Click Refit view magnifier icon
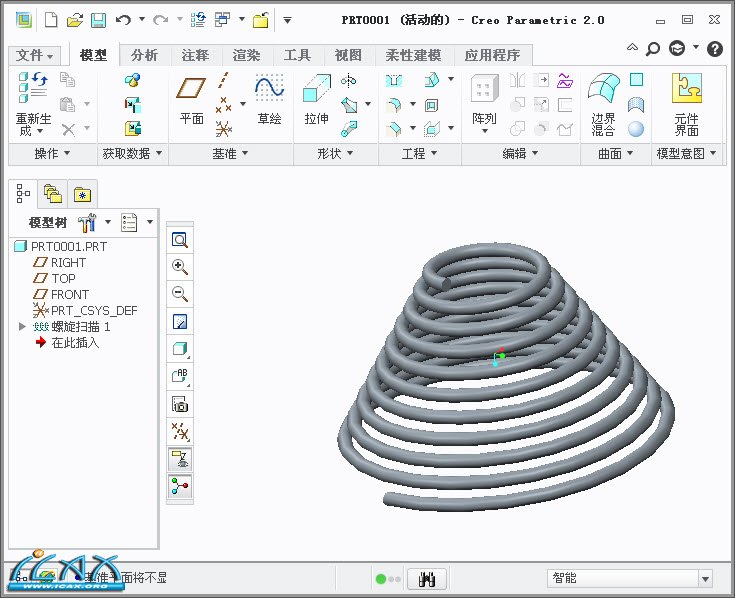735x598 pixels. [180, 239]
